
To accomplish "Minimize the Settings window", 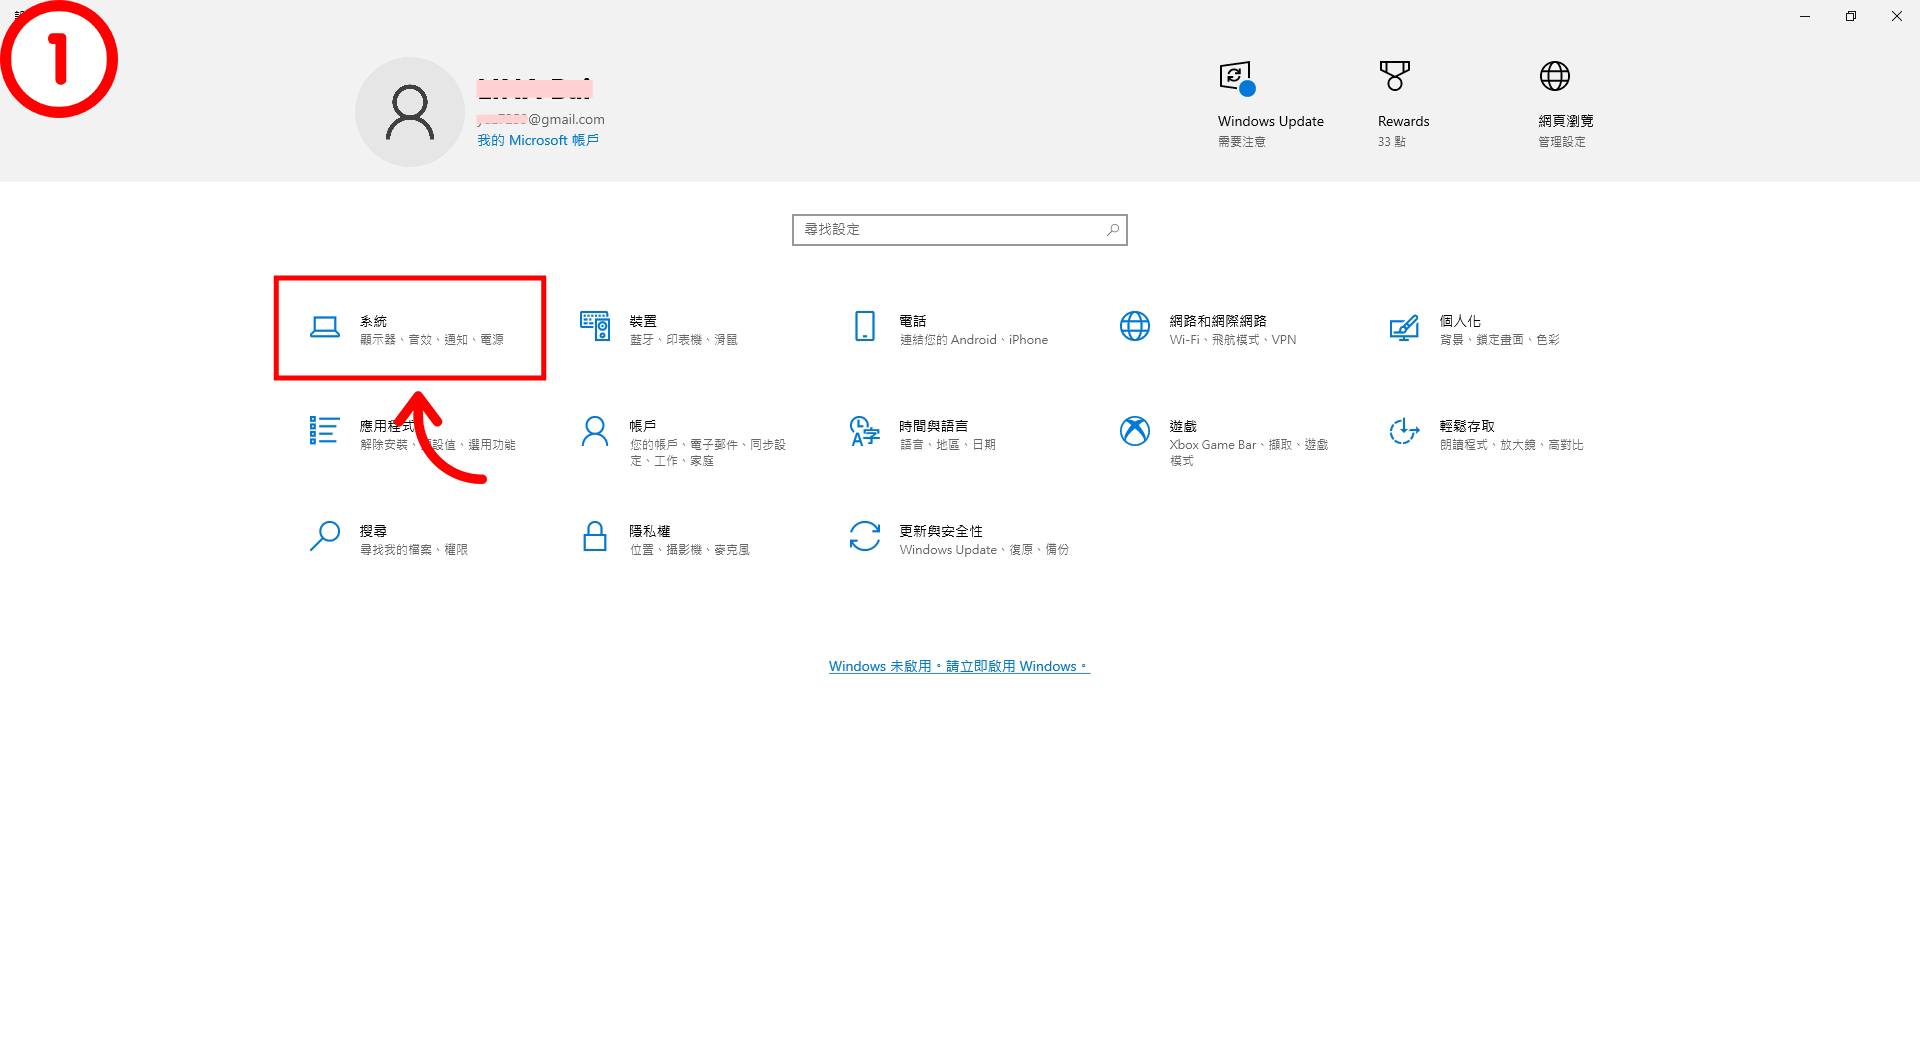I will 1805,16.
